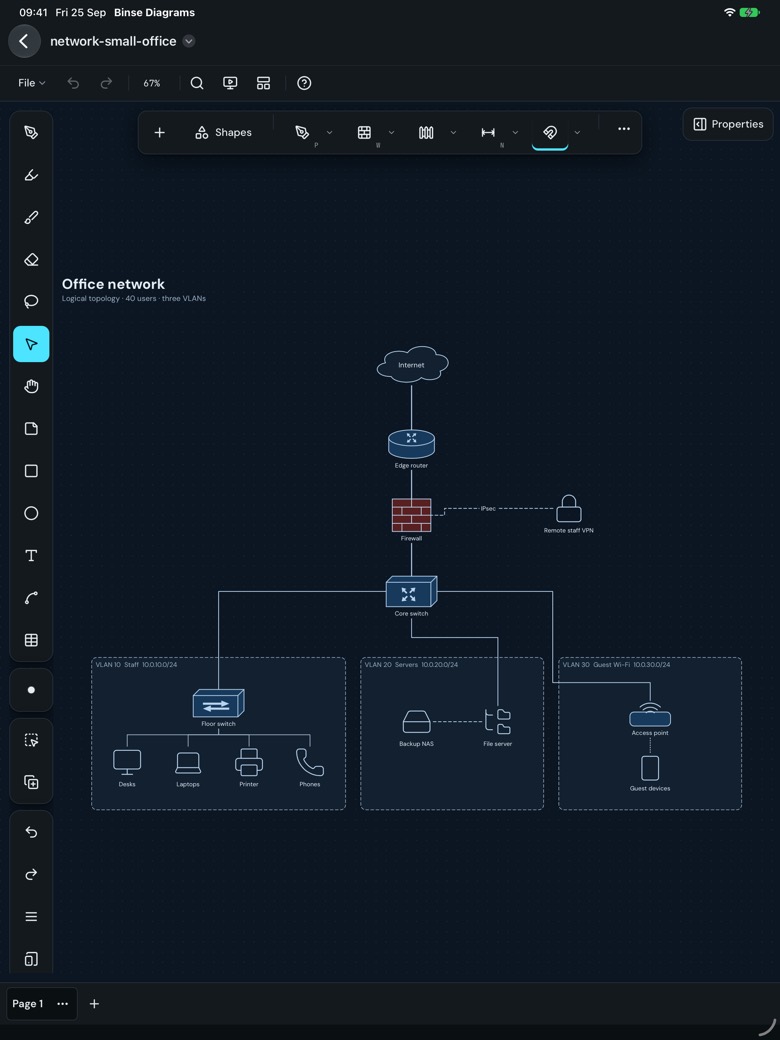780x1040 pixels.
Task: Select the Backup NAS icon
Action: [416, 722]
